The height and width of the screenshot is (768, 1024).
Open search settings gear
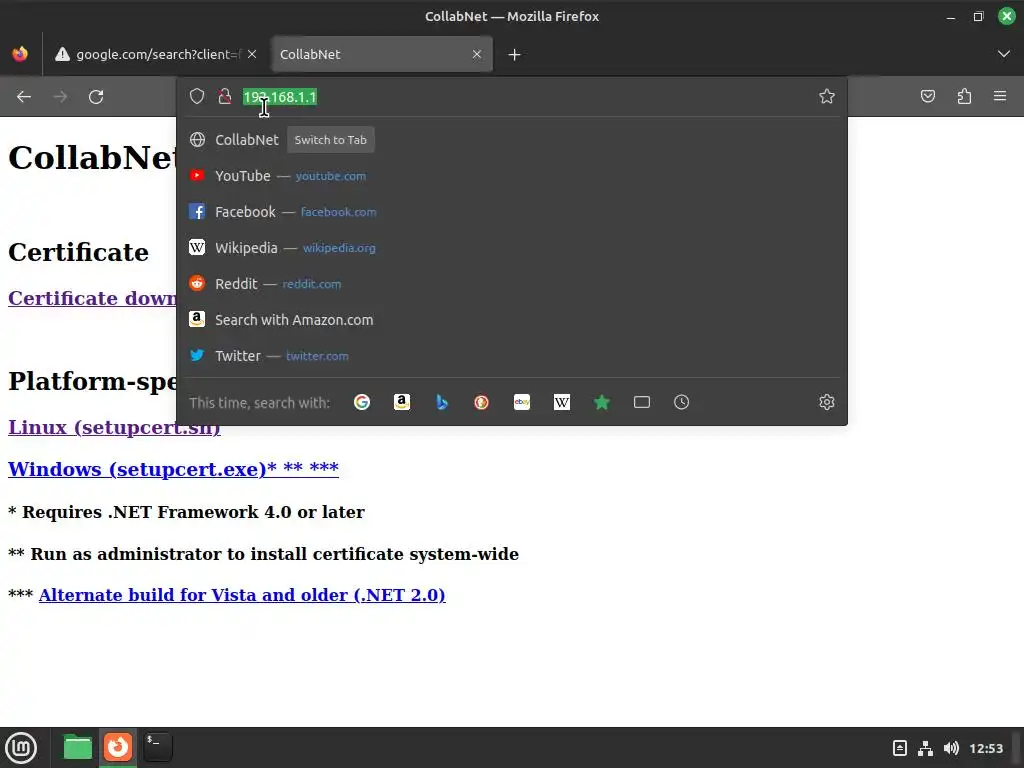coord(827,402)
